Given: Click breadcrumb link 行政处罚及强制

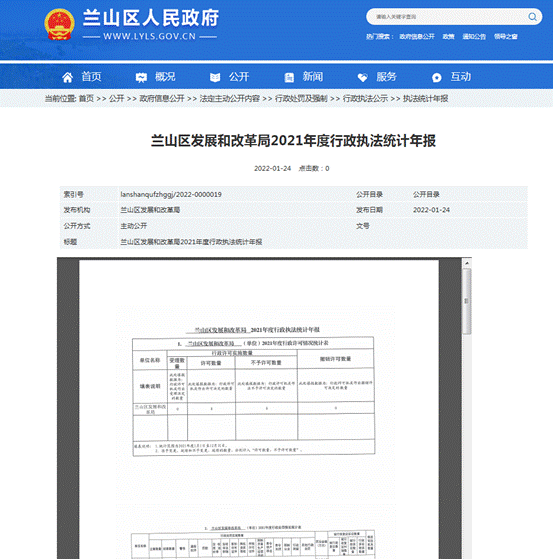Looking at the screenshot, I should point(301,98).
